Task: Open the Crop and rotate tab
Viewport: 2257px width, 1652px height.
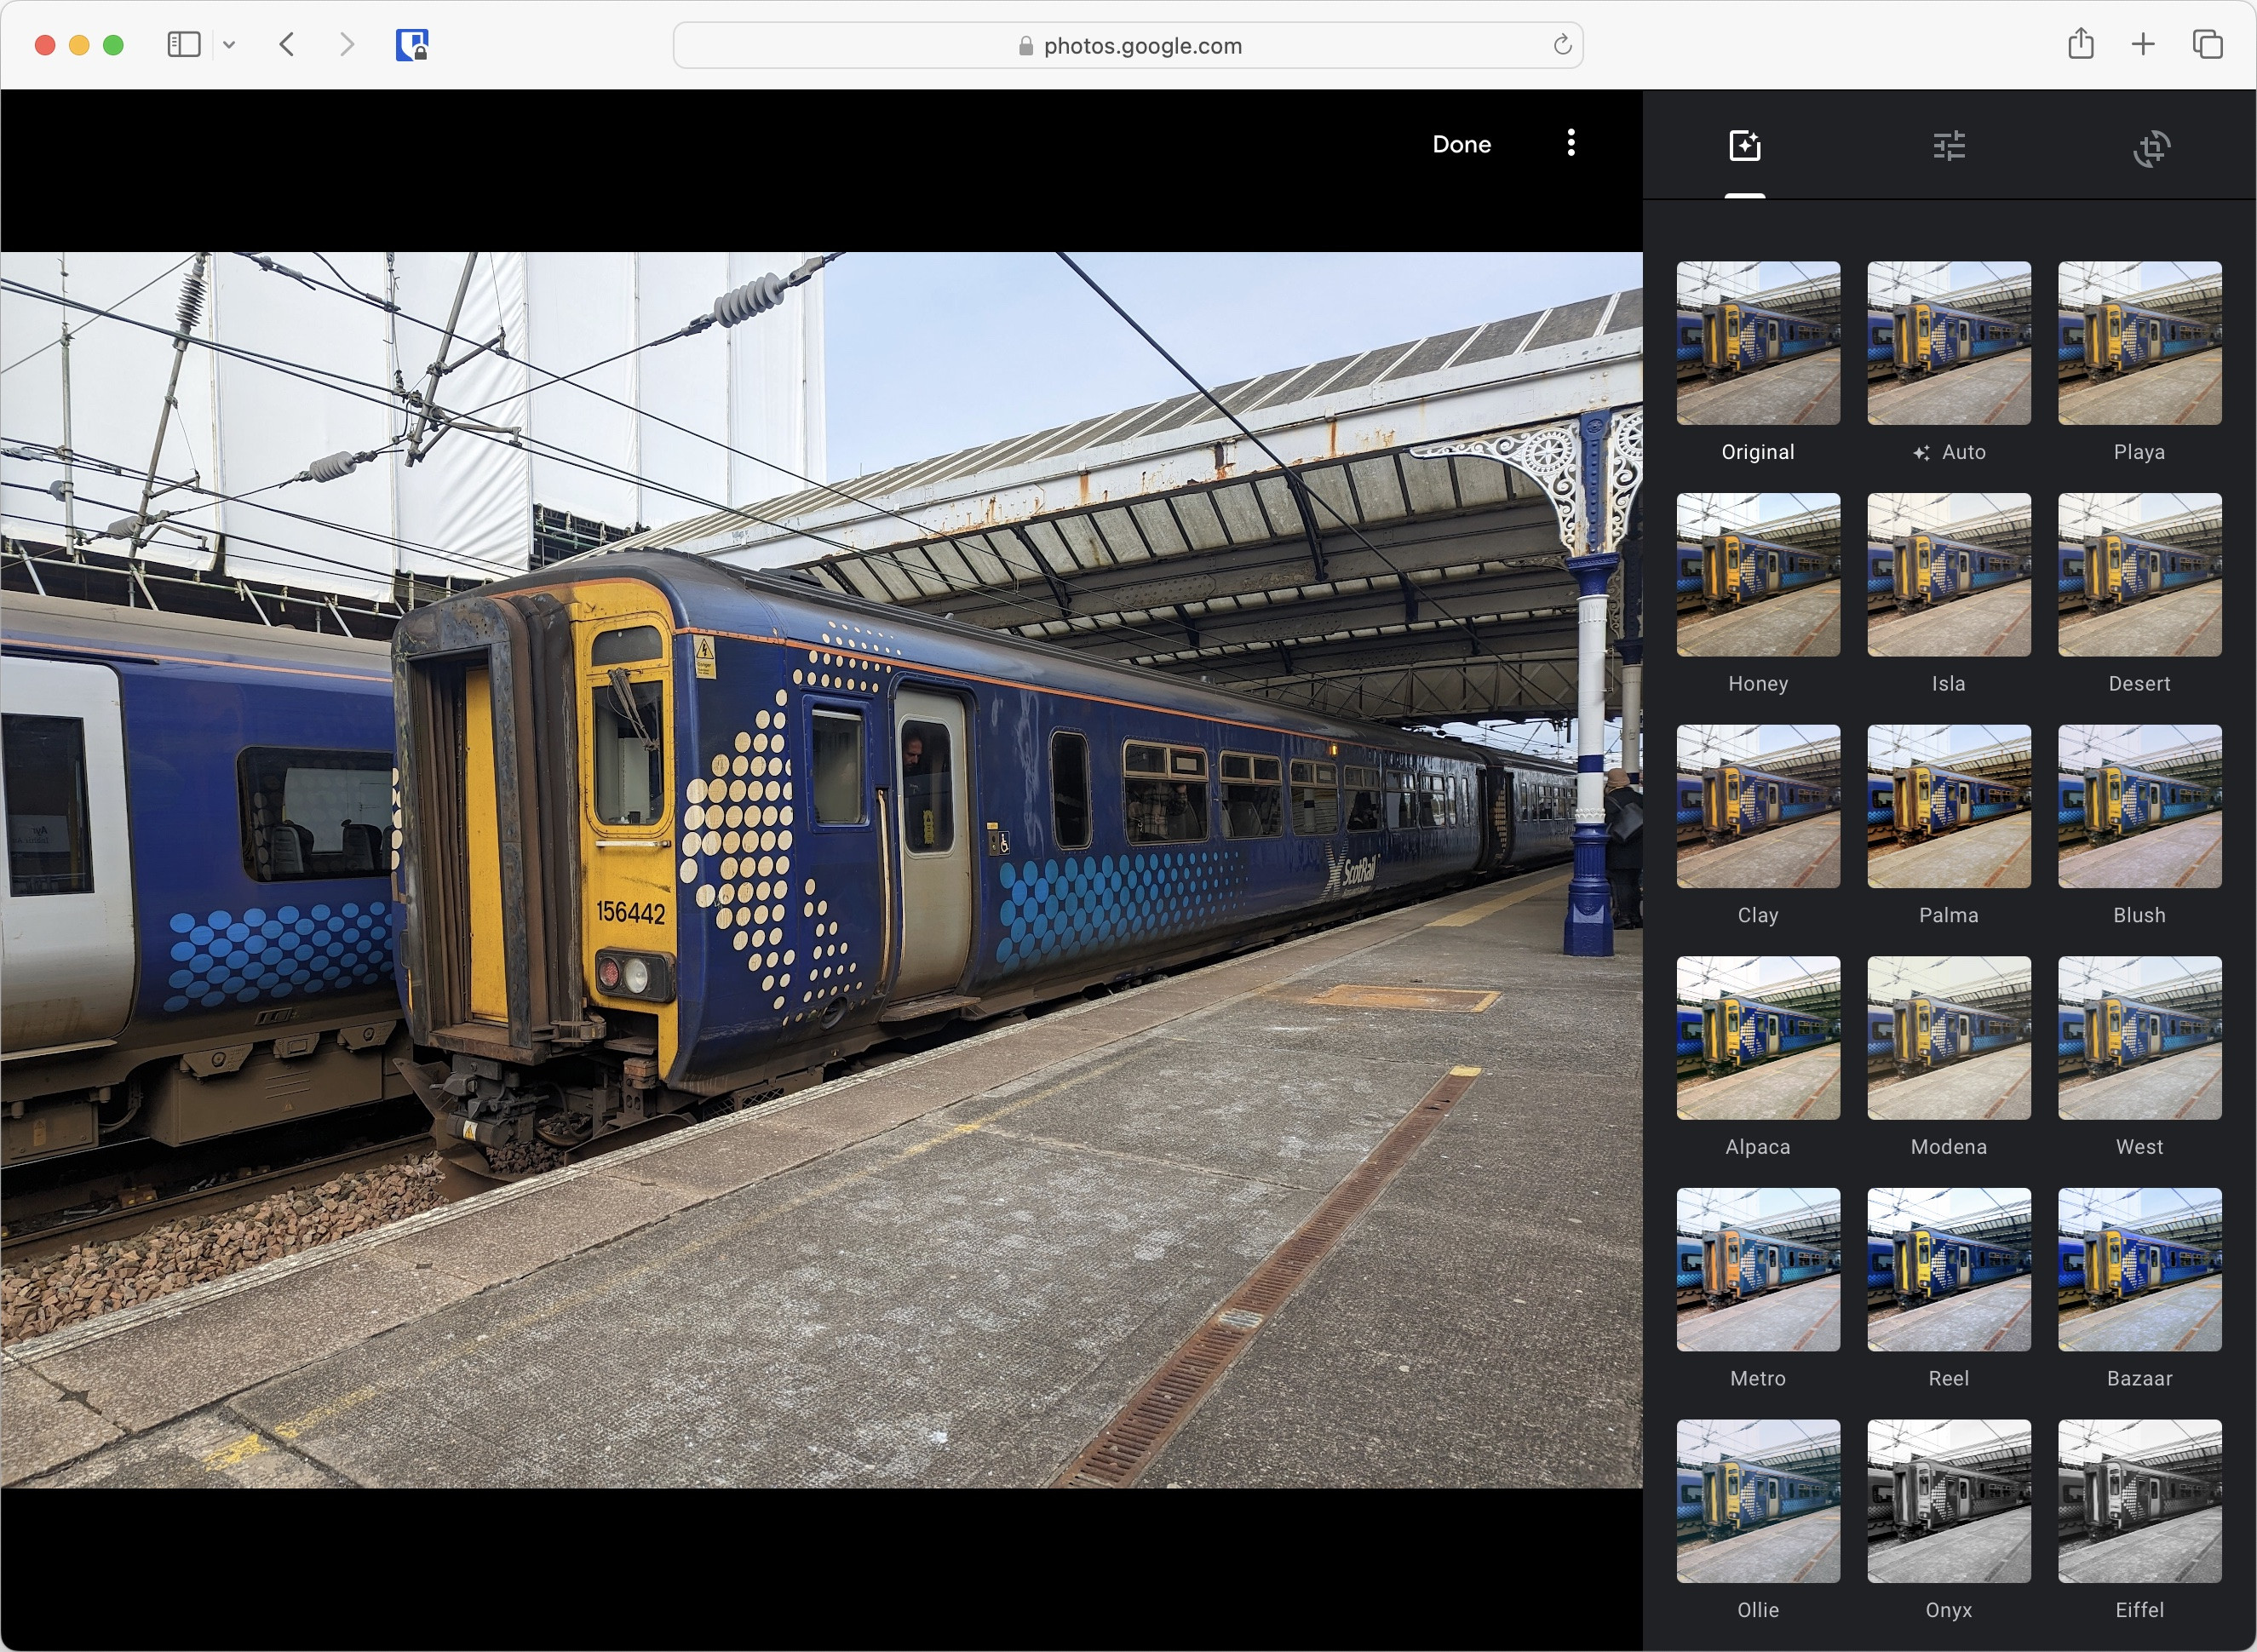Action: coord(2151,148)
